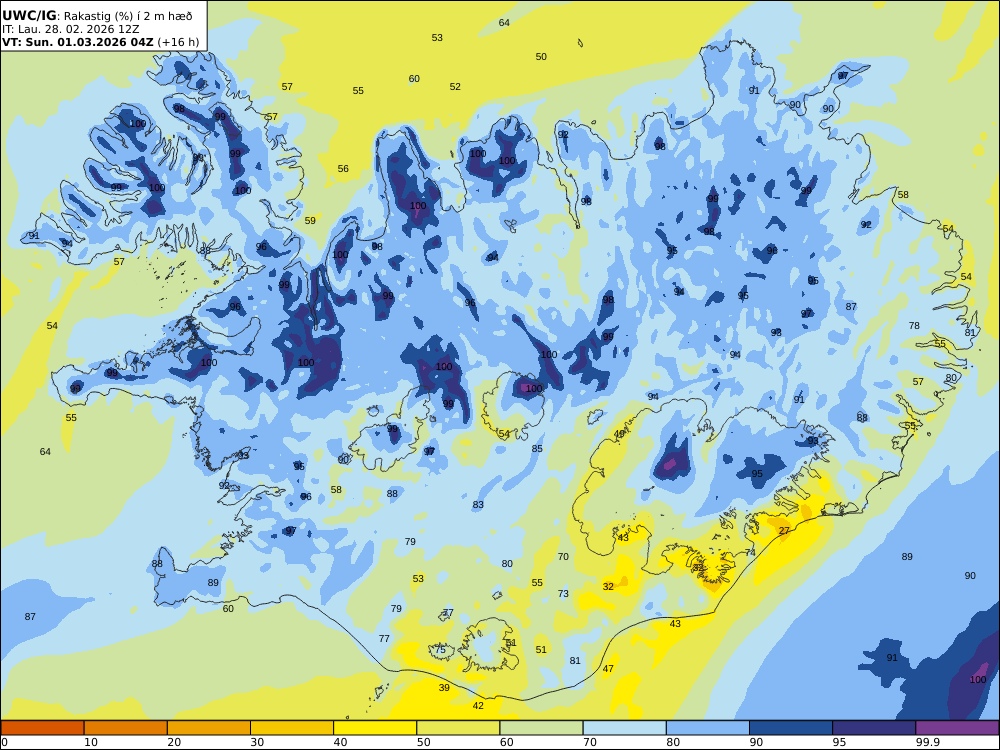Screen dimensions: 1000x750
Task: Click the "20" legend scale label
Action: tap(174, 742)
